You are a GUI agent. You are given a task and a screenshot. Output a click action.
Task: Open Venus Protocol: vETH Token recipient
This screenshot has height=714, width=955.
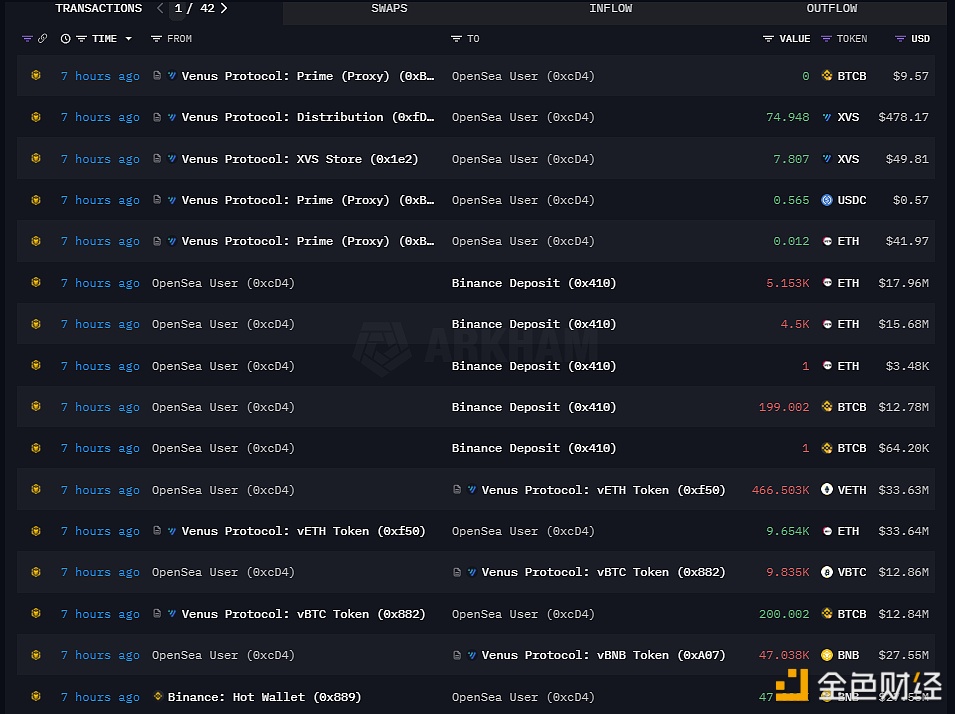pos(603,490)
